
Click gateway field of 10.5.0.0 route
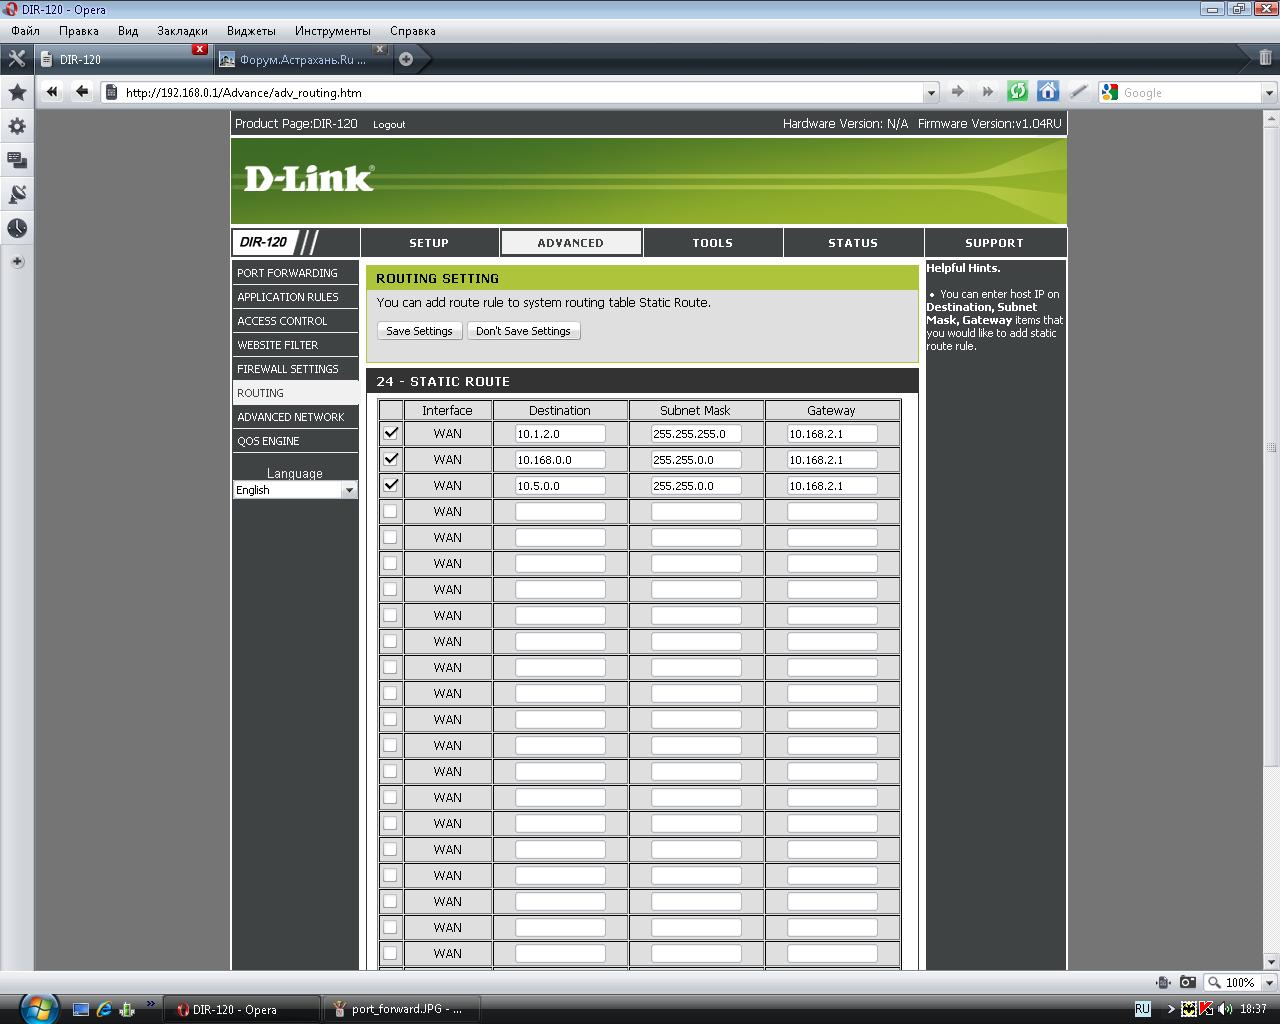tap(832, 485)
